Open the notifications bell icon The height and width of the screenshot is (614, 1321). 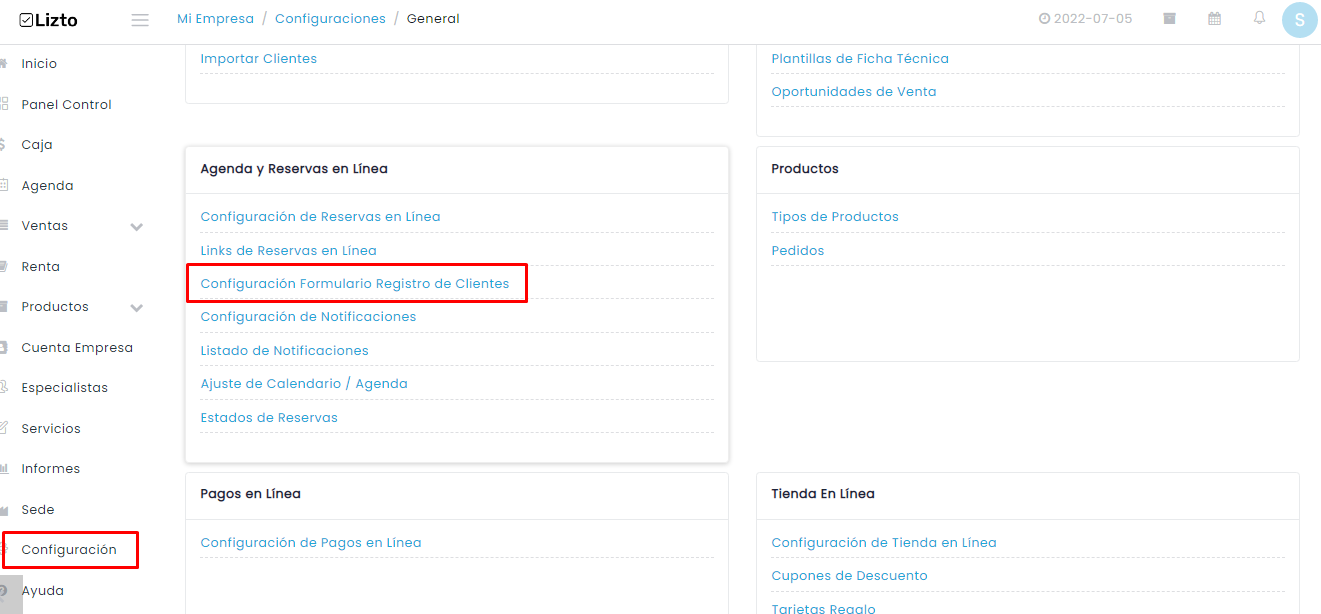point(1259,18)
